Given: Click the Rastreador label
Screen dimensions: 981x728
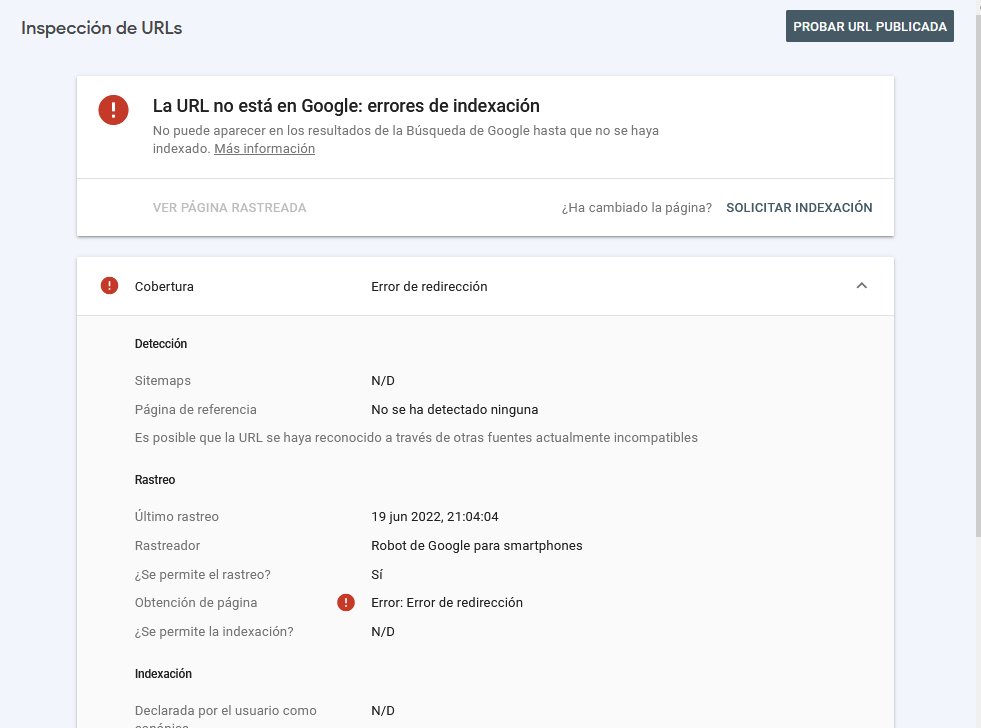Looking at the screenshot, I should pos(167,545).
